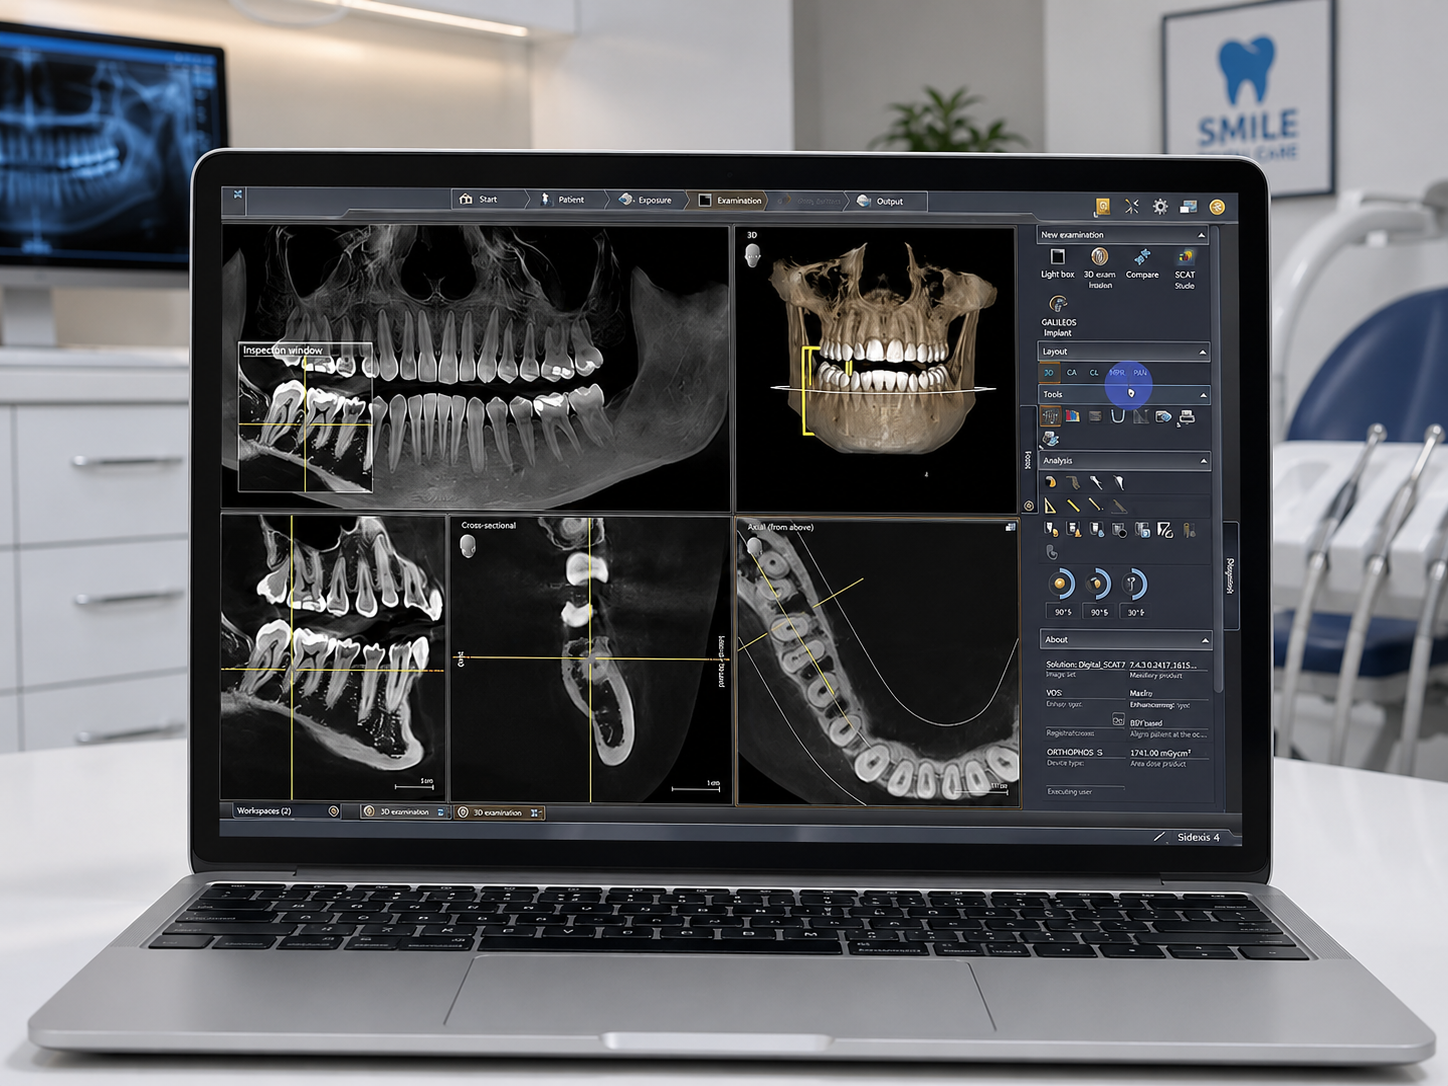Screen dimensions: 1448x1086
Task: Click the window layout icon in top bar
Action: point(1189,206)
